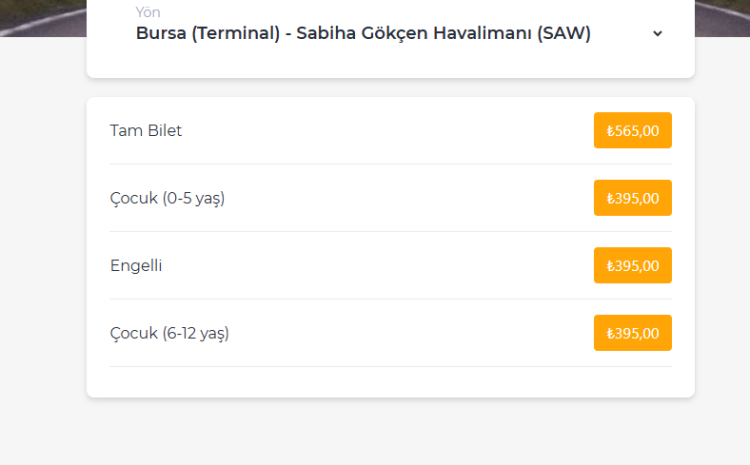This screenshot has width=750, height=465.
Task: Select the Tam Bilet ticket label
Action: point(146,130)
